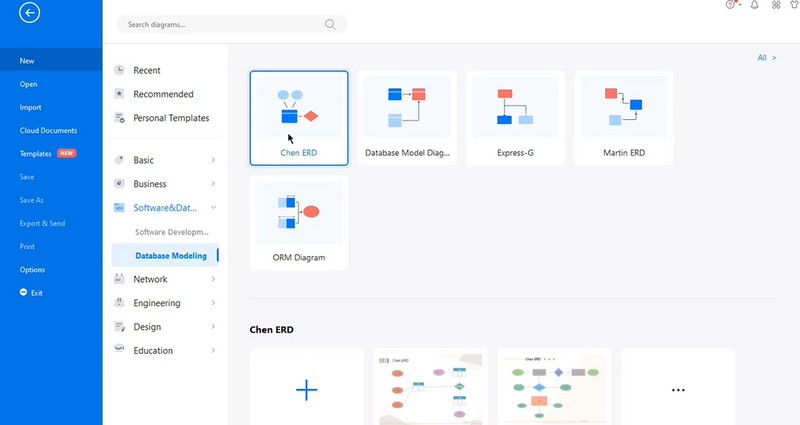Image resolution: width=800 pixels, height=425 pixels.
Task: Select the Express-G diagram icon
Action: click(515, 106)
